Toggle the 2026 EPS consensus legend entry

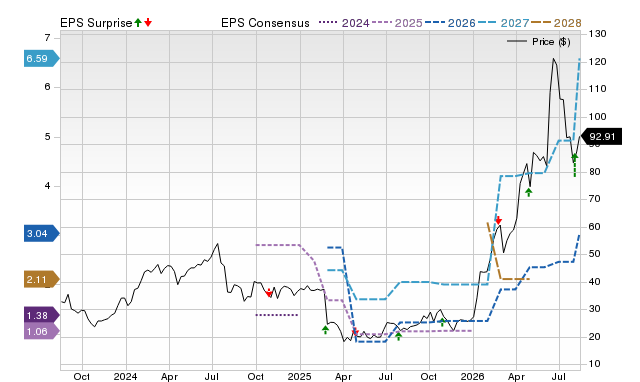(x=450, y=23)
